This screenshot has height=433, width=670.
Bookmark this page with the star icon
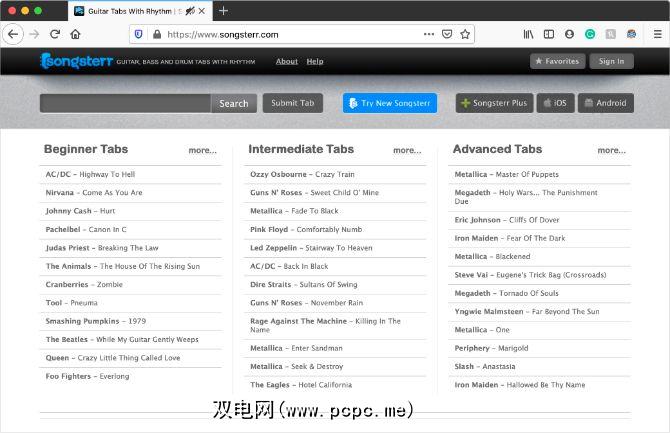tap(465, 34)
